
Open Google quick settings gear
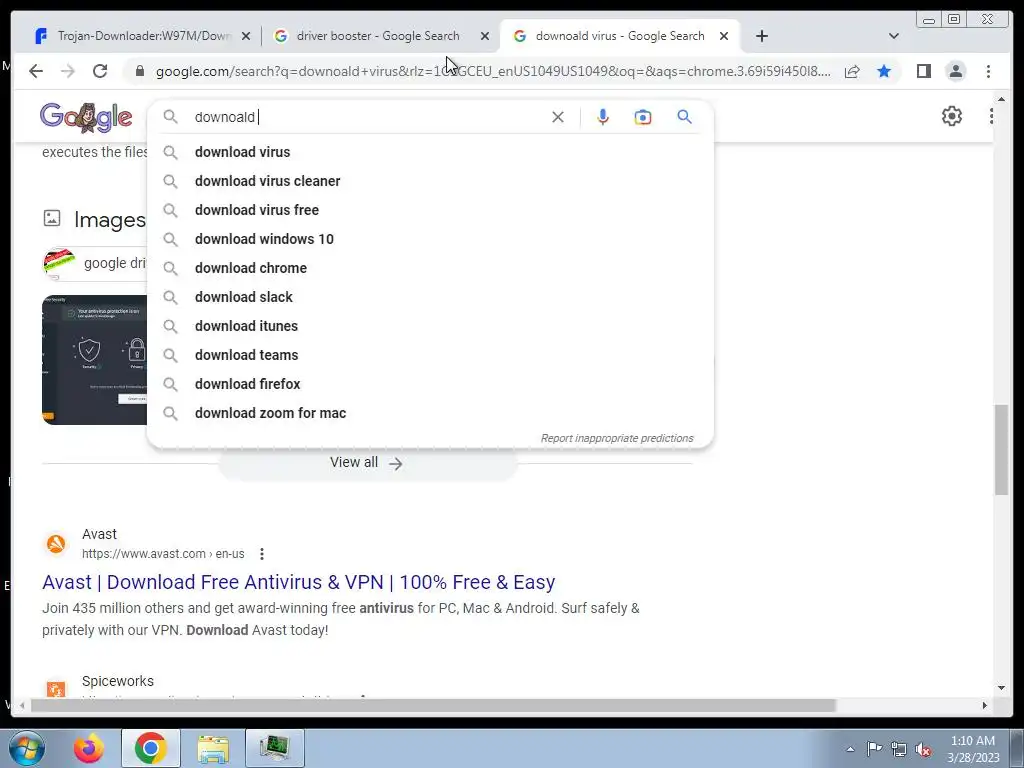click(x=952, y=116)
